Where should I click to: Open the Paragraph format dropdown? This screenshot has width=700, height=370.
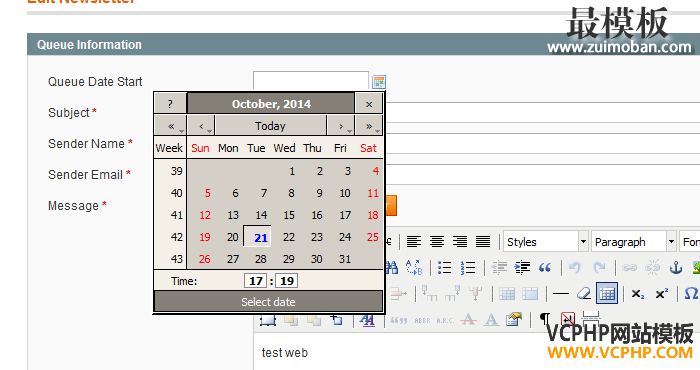click(633, 242)
